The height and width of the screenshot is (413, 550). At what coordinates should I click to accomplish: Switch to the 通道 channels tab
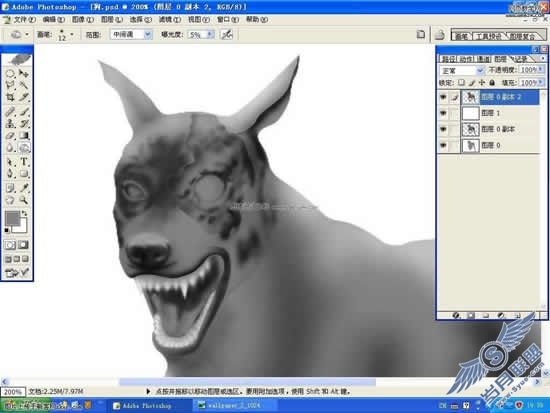pos(484,59)
